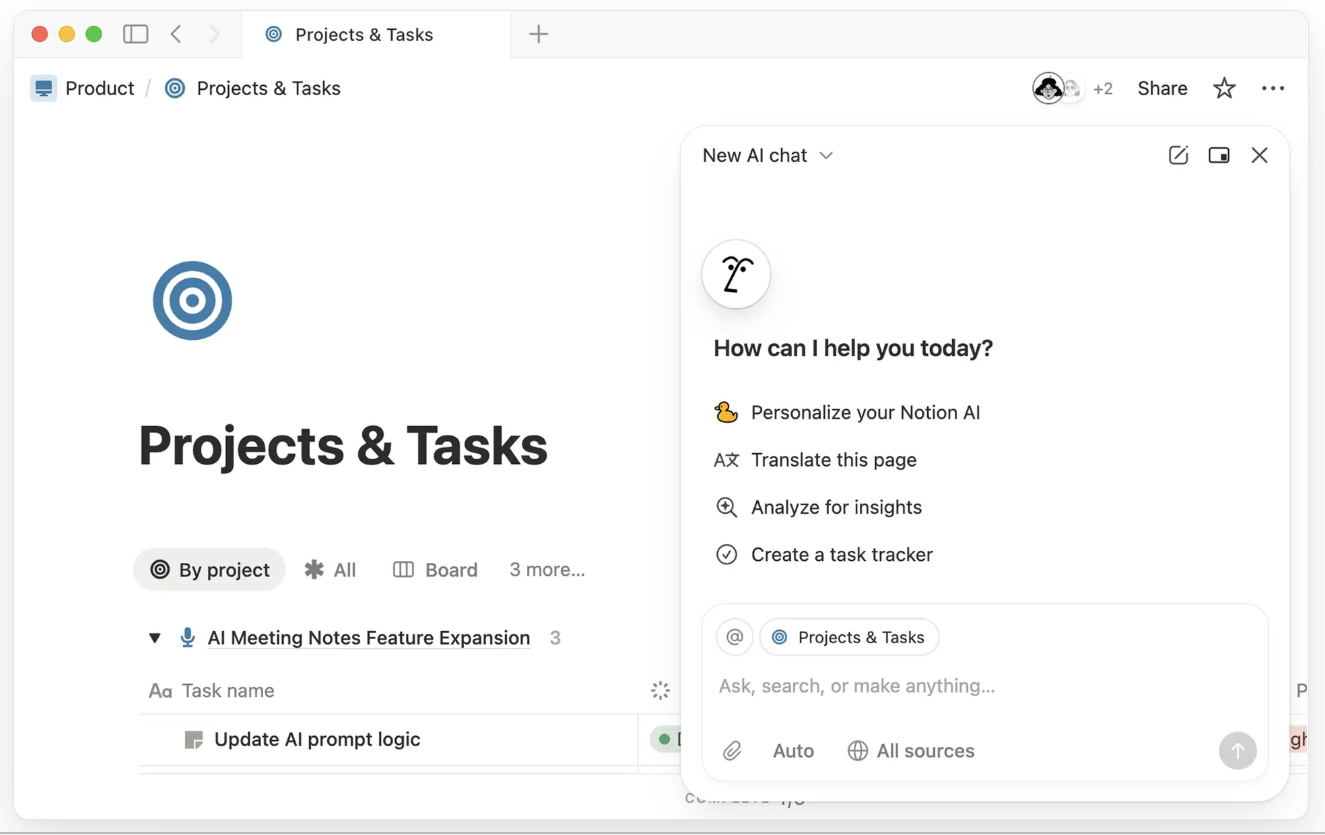Choose Personalize your Notion AI suggestion
The image size is (1325, 835).
click(848, 412)
